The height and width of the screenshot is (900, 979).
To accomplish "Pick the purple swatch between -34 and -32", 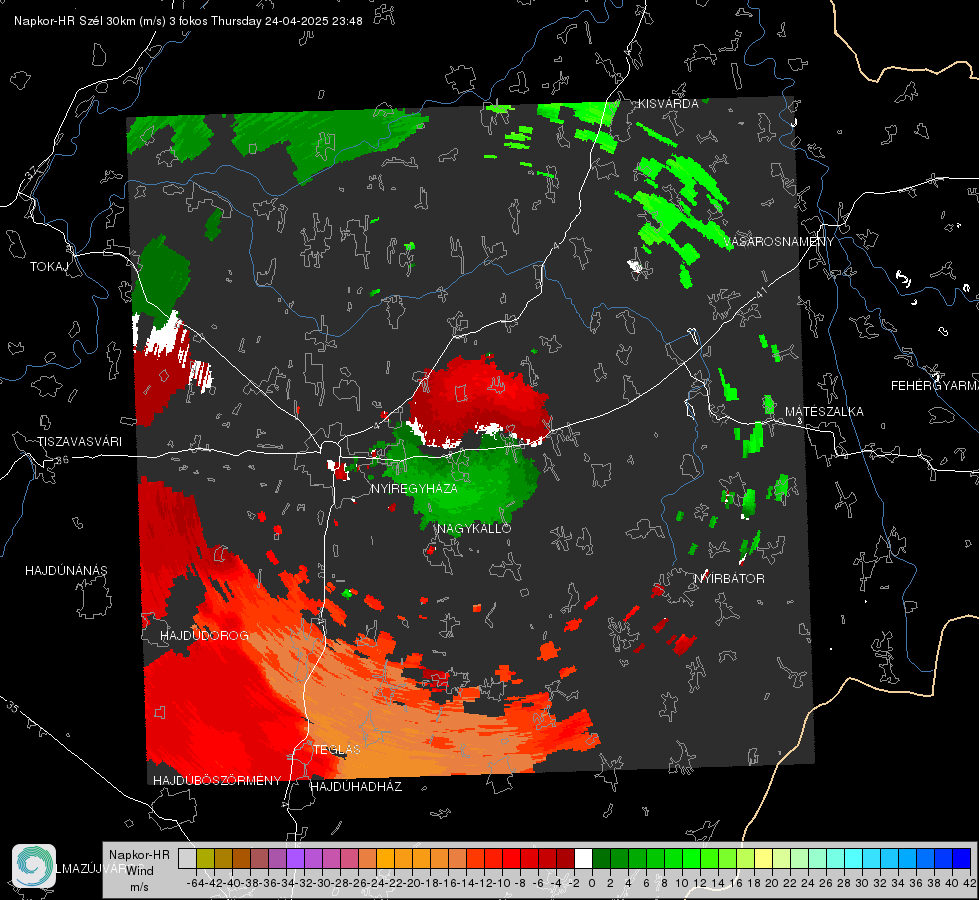I will 295,859.
